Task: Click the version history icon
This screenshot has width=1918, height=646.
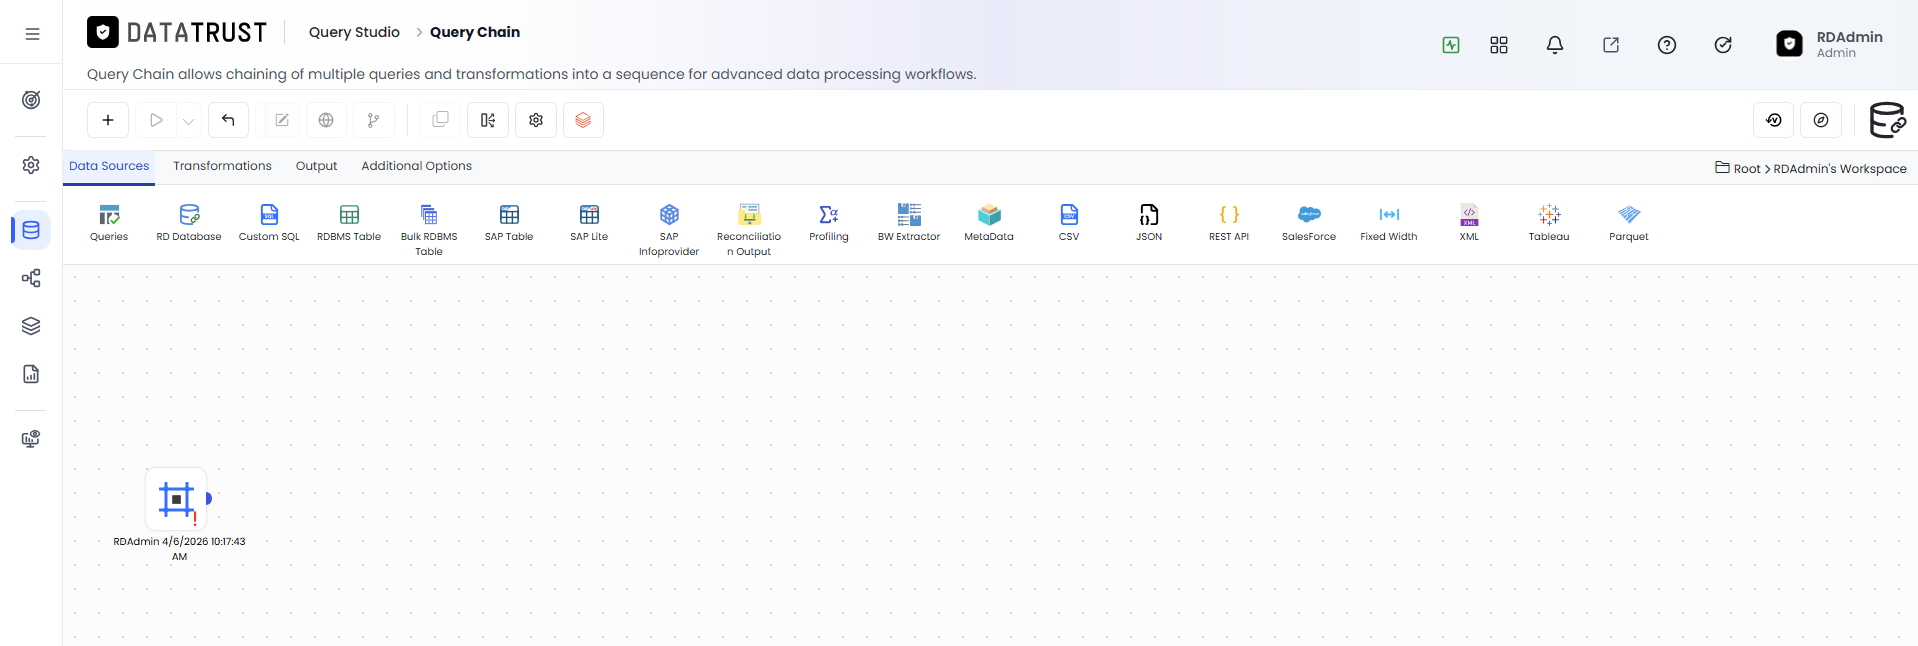Action: (1774, 120)
